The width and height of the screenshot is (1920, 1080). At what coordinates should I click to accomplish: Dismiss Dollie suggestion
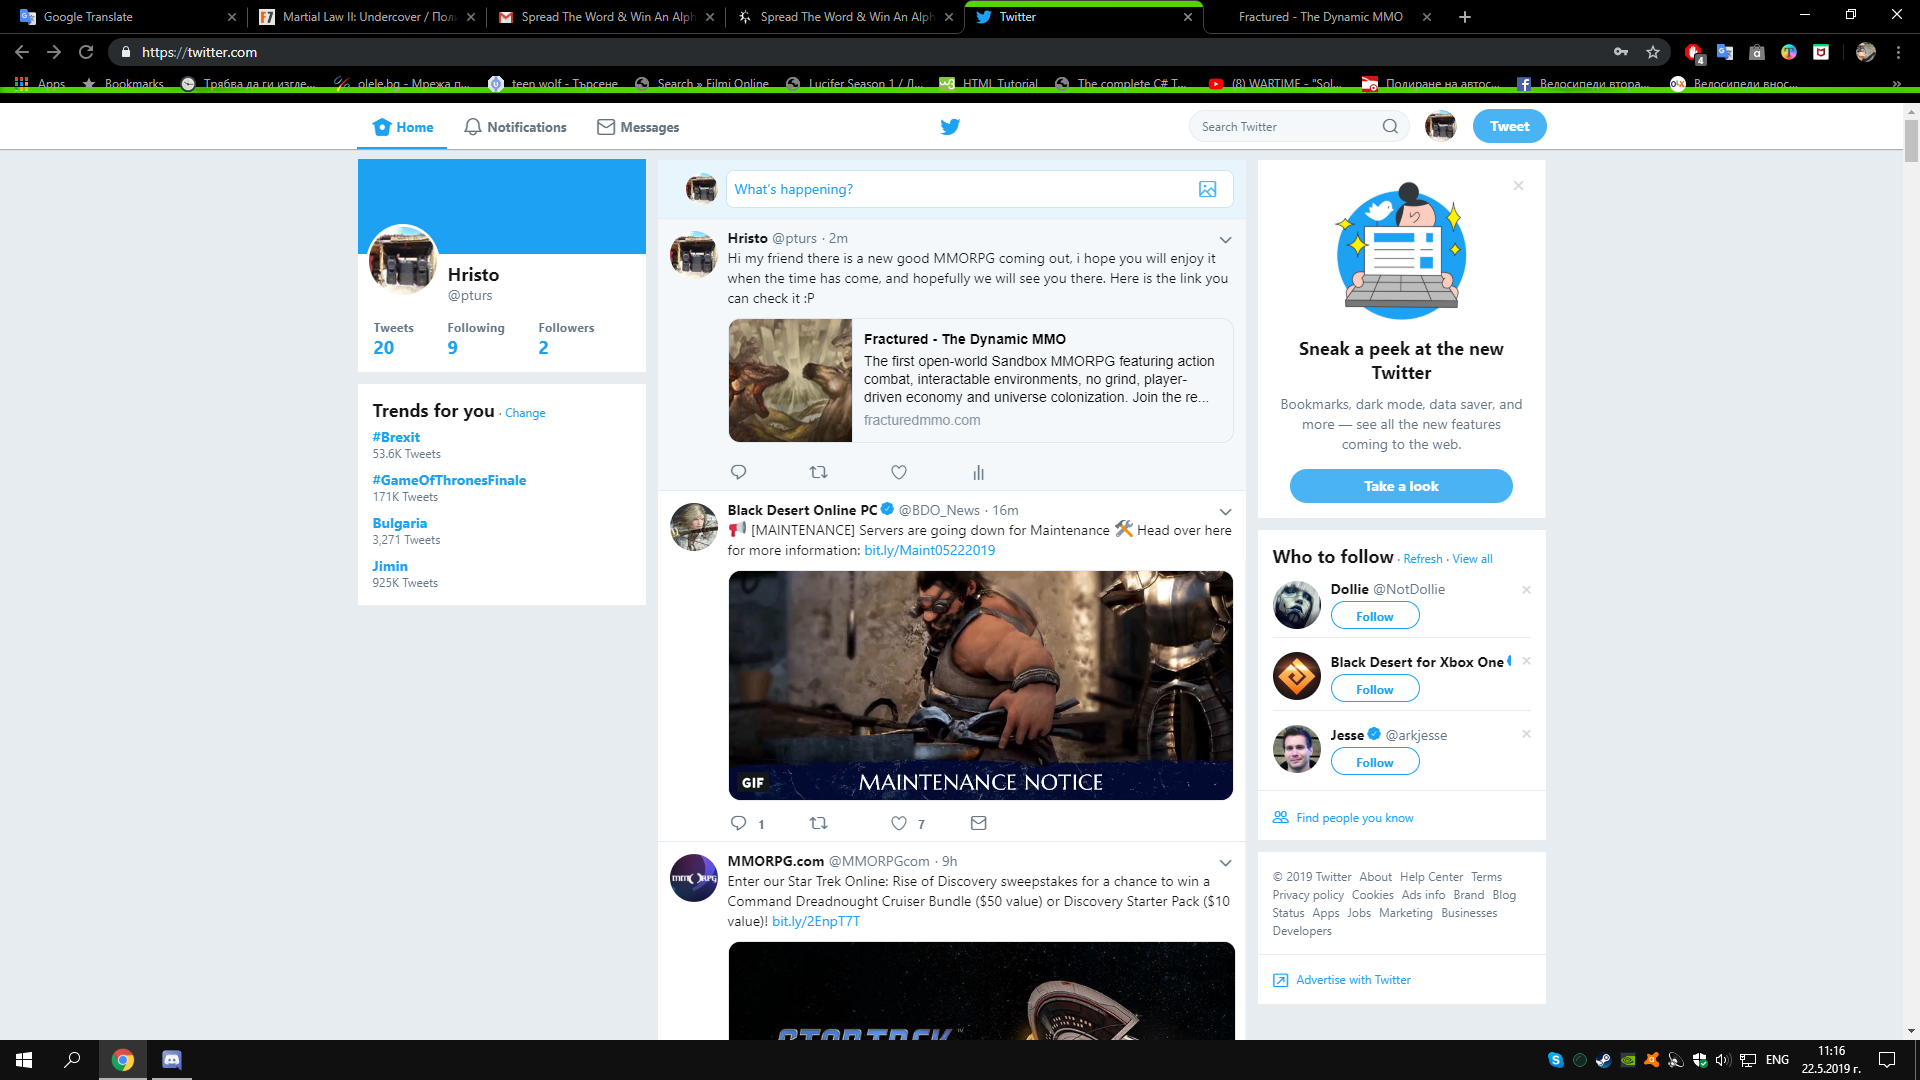[x=1526, y=590]
